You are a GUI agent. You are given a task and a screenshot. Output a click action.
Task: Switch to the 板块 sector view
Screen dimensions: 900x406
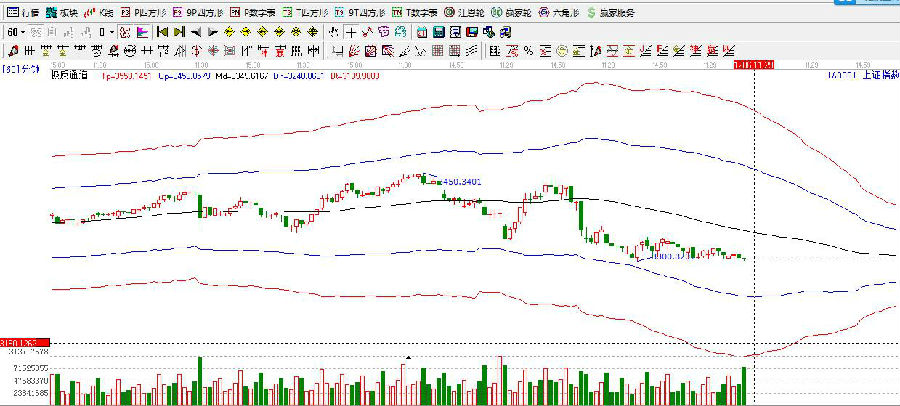coord(64,13)
